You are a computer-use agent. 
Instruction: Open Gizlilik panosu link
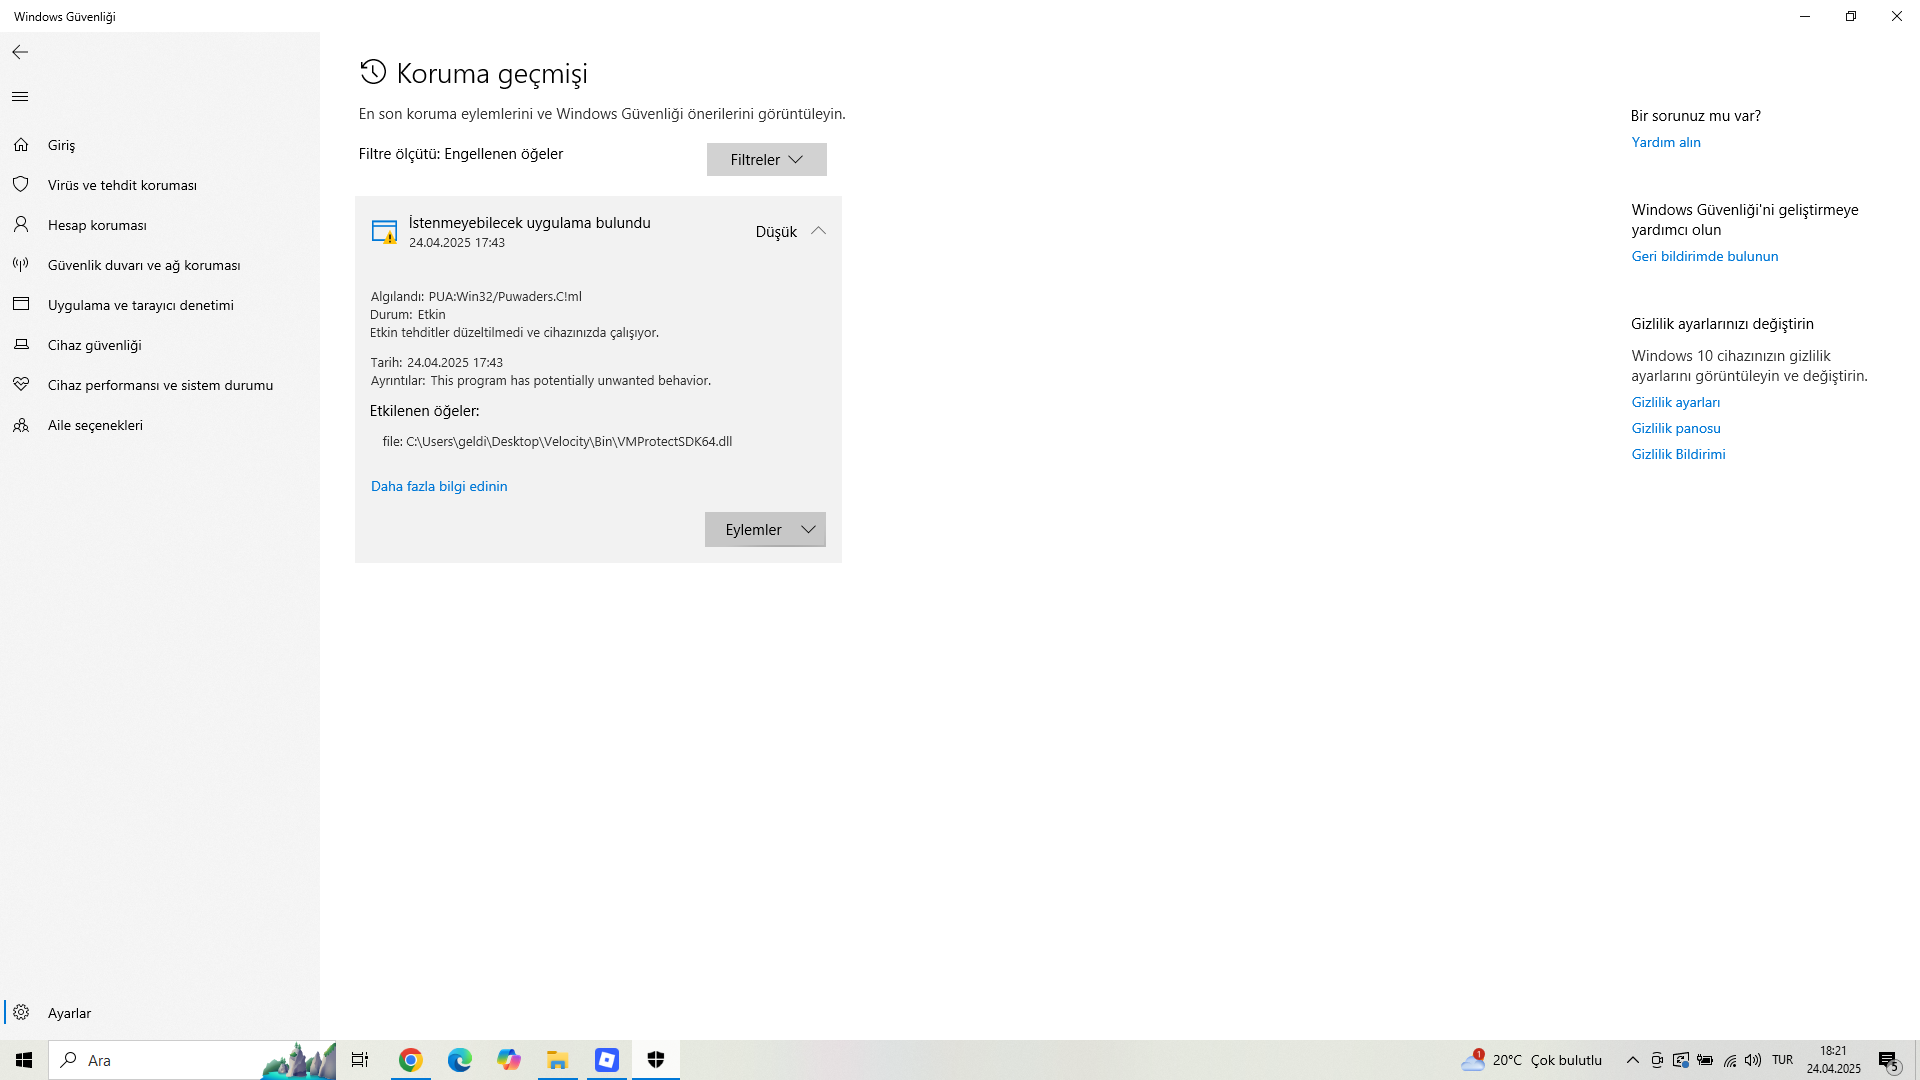[x=1676, y=428]
